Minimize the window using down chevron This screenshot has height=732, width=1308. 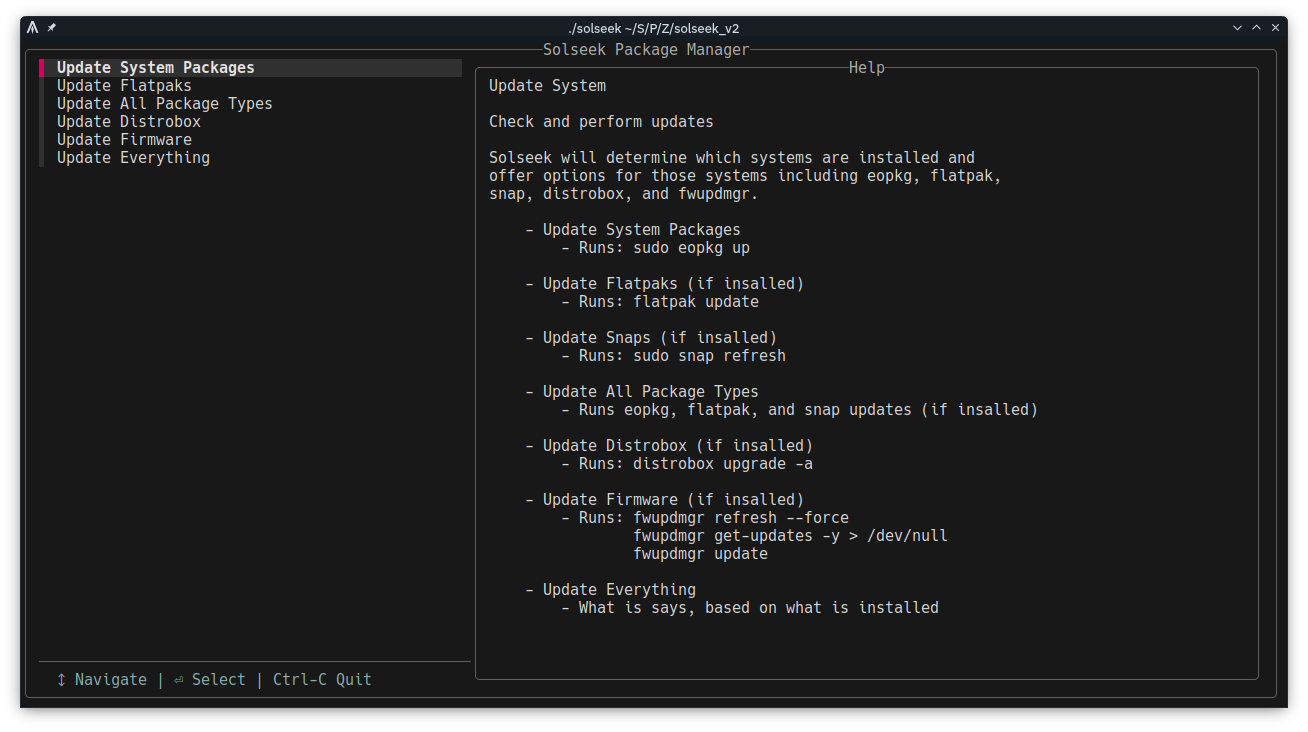(1238, 28)
